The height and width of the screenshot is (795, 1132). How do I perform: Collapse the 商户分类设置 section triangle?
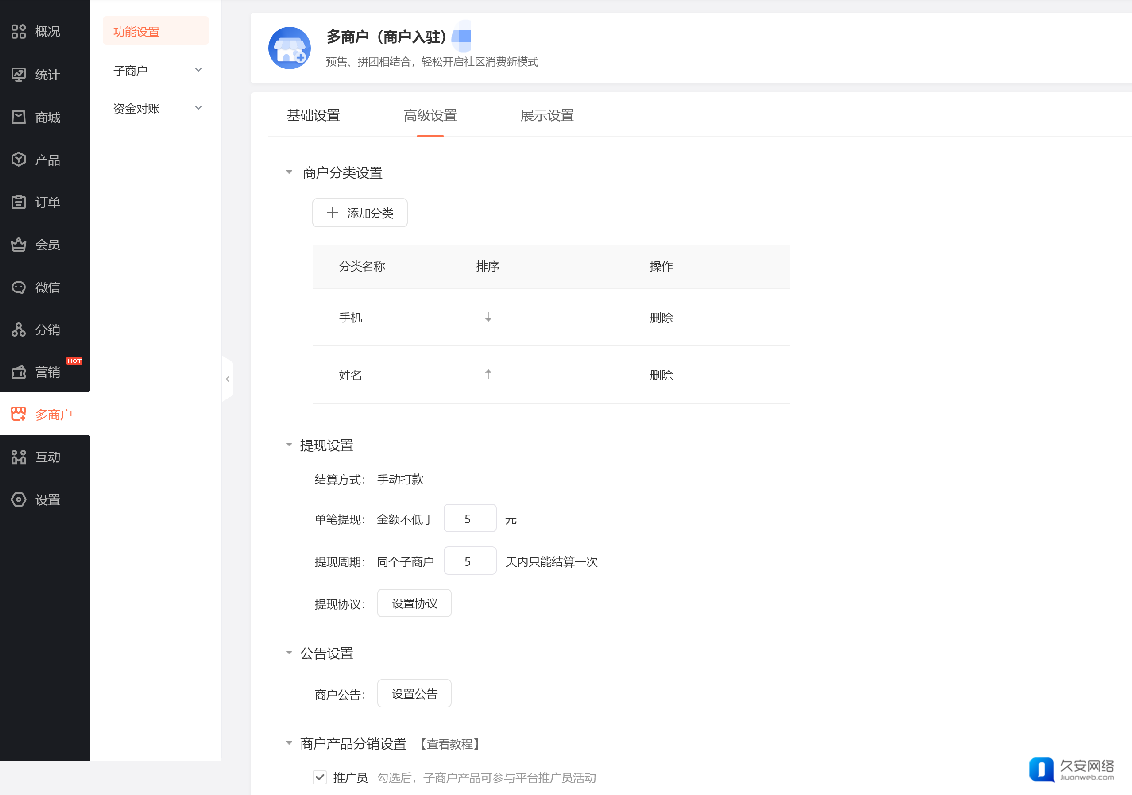click(289, 172)
